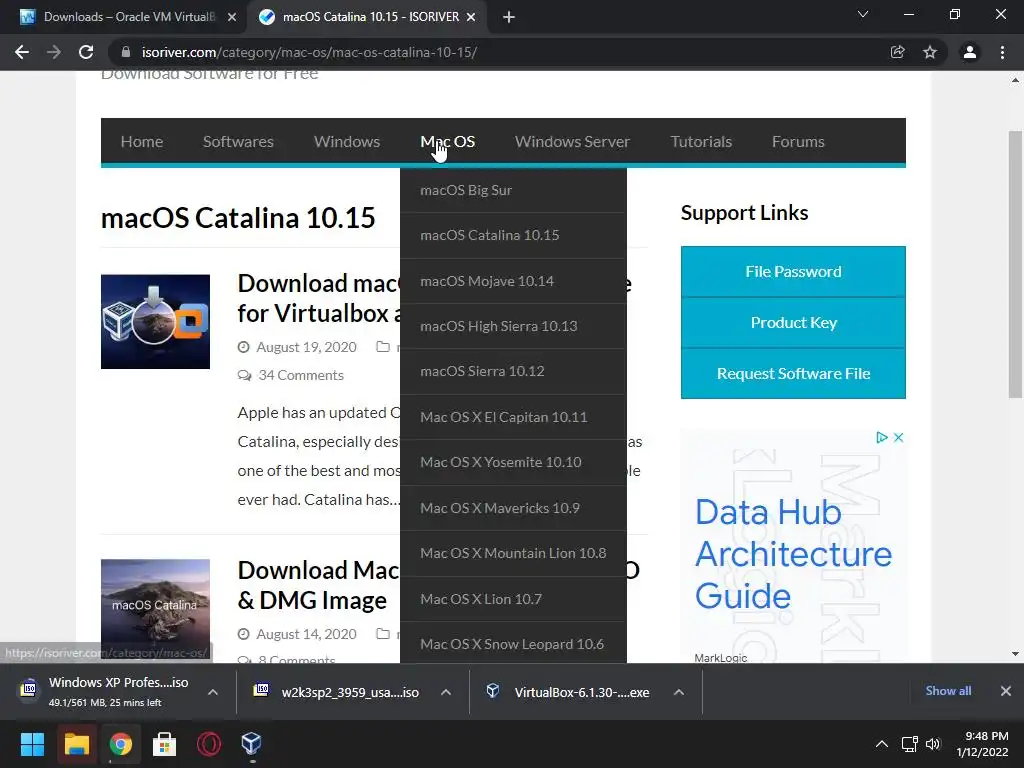Open VirtualBox from the taskbar
The width and height of the screenshot is (1024, 768).
point(251,744)
